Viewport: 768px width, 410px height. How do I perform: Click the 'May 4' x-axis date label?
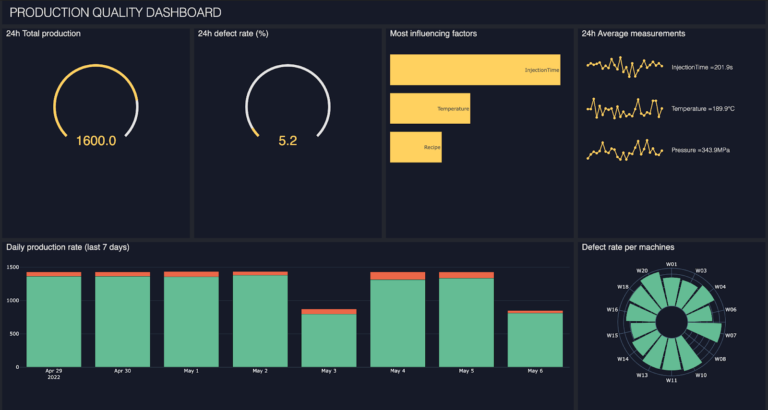[x=398, y=371]
